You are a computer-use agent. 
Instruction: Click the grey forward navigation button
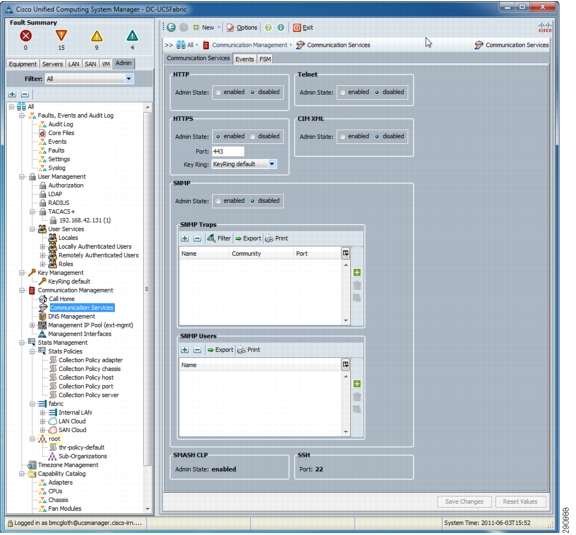pyautogui.click(x=184, y=27)
